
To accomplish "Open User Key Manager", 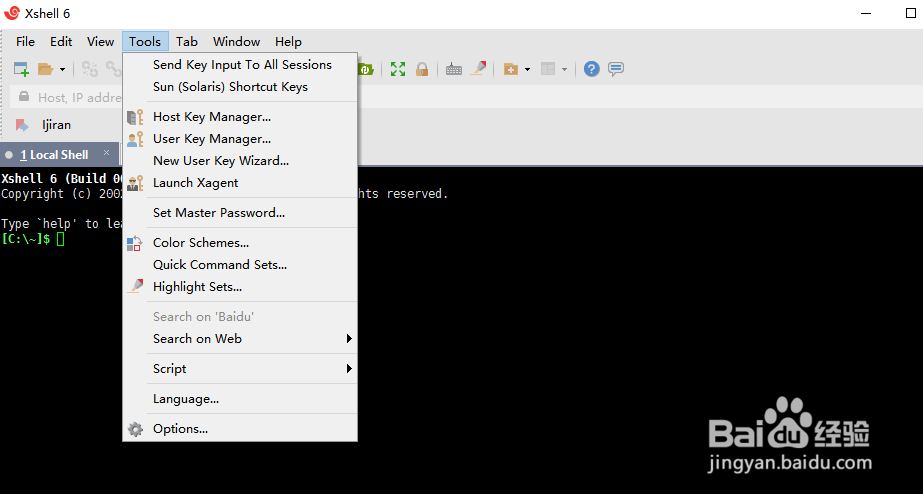I will pos(240,139).
